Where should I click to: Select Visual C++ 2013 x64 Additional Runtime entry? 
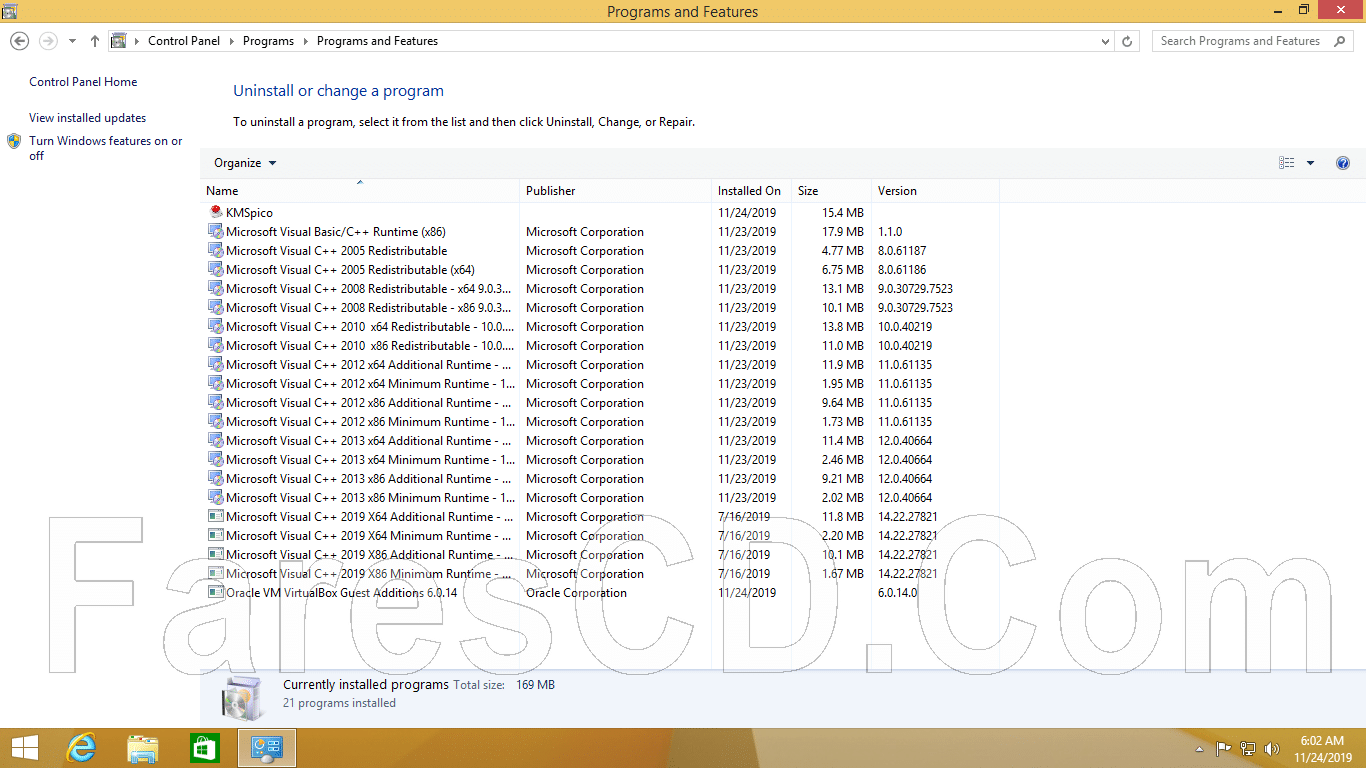(370, 441)
